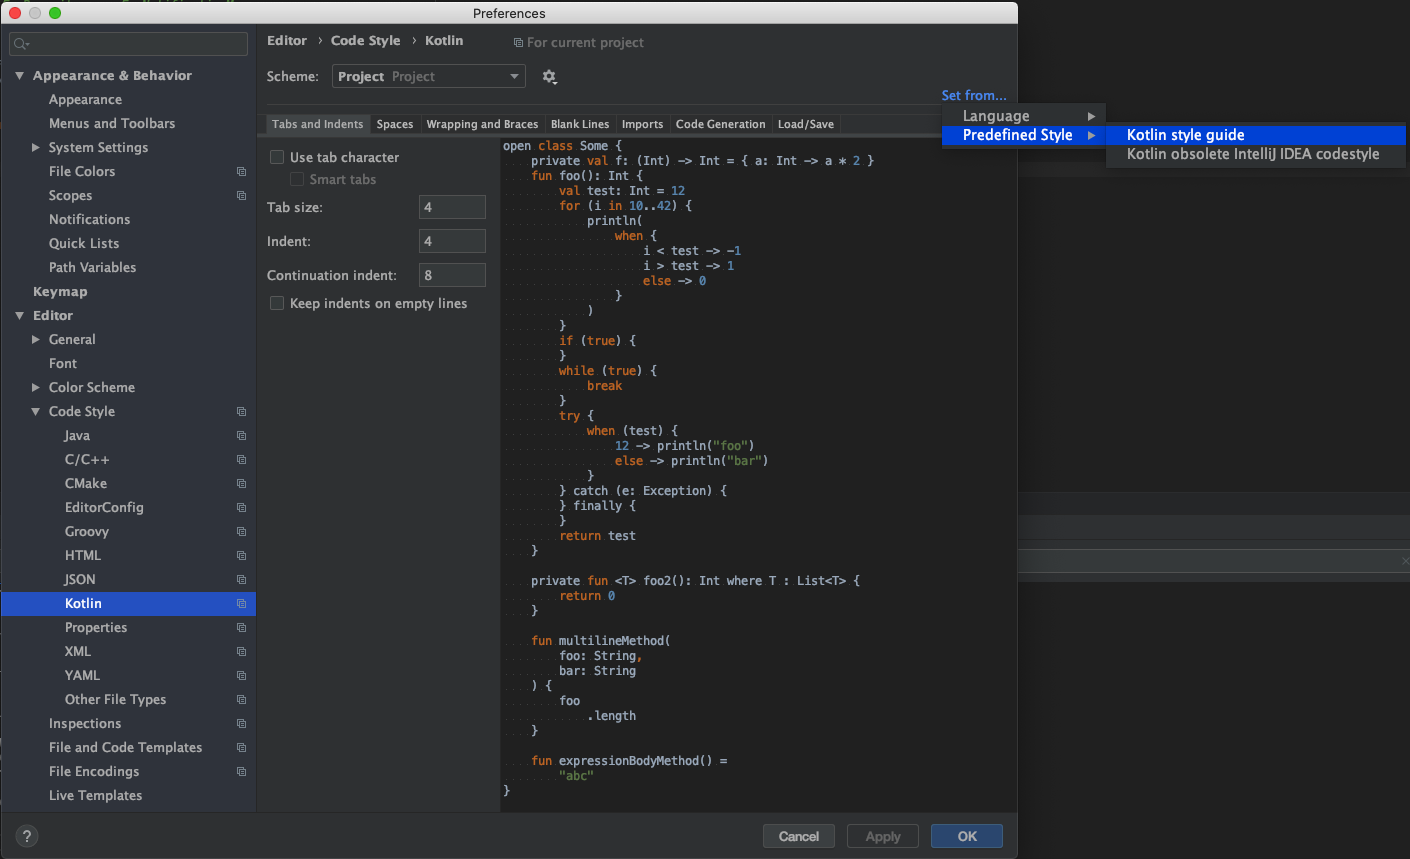Open the Load/Save tab
Image resolution: width=1410 pixels, height=859 pixels.
point(806,124)
